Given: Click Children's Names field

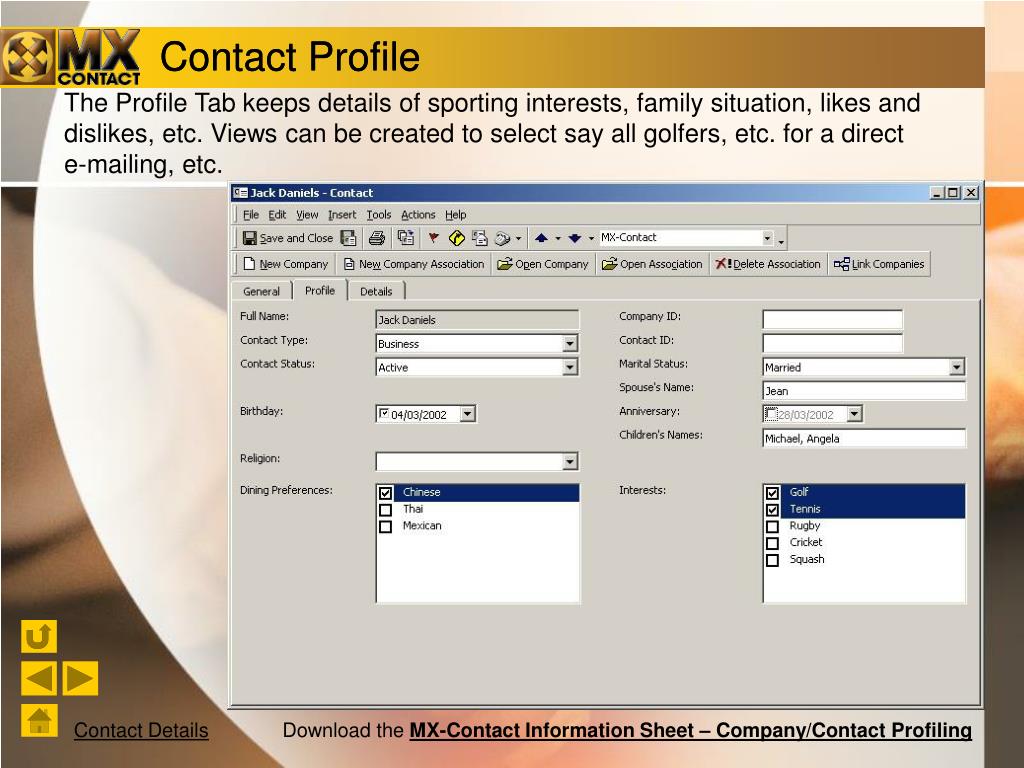Looking at the screenshot, I should point(864,438).
